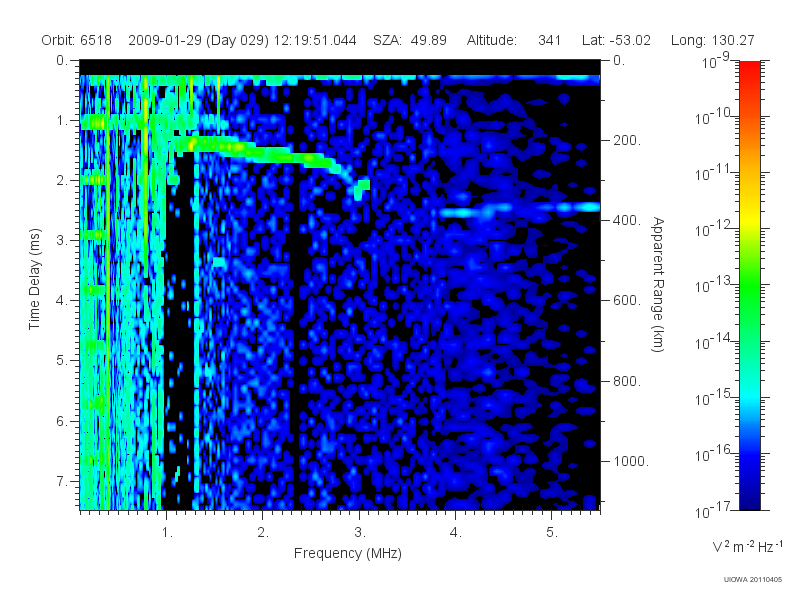This screenshot has height=600, width=800.
Task: Click the UIOWA 20110405 credit text
Action: (753, 580)
